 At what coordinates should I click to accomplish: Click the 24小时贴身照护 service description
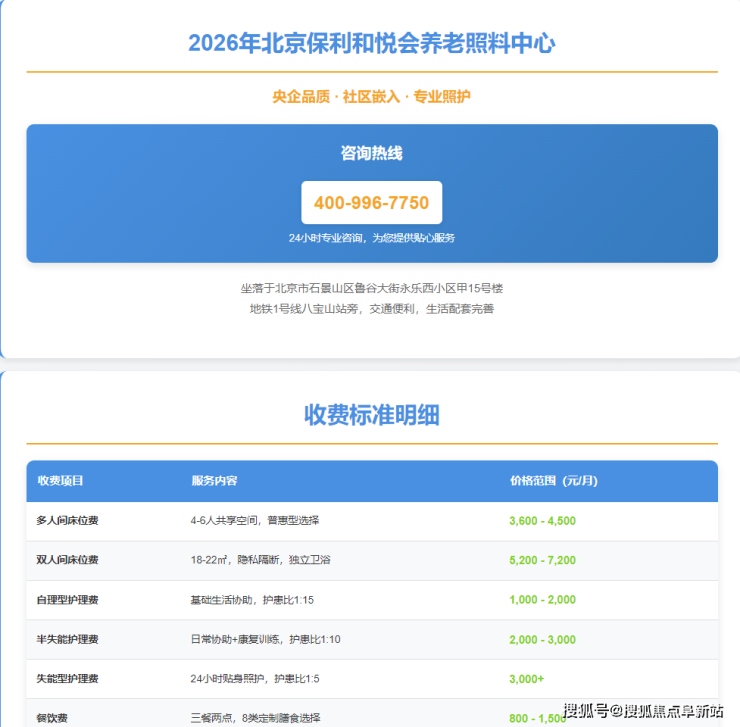tap(255, 679)
